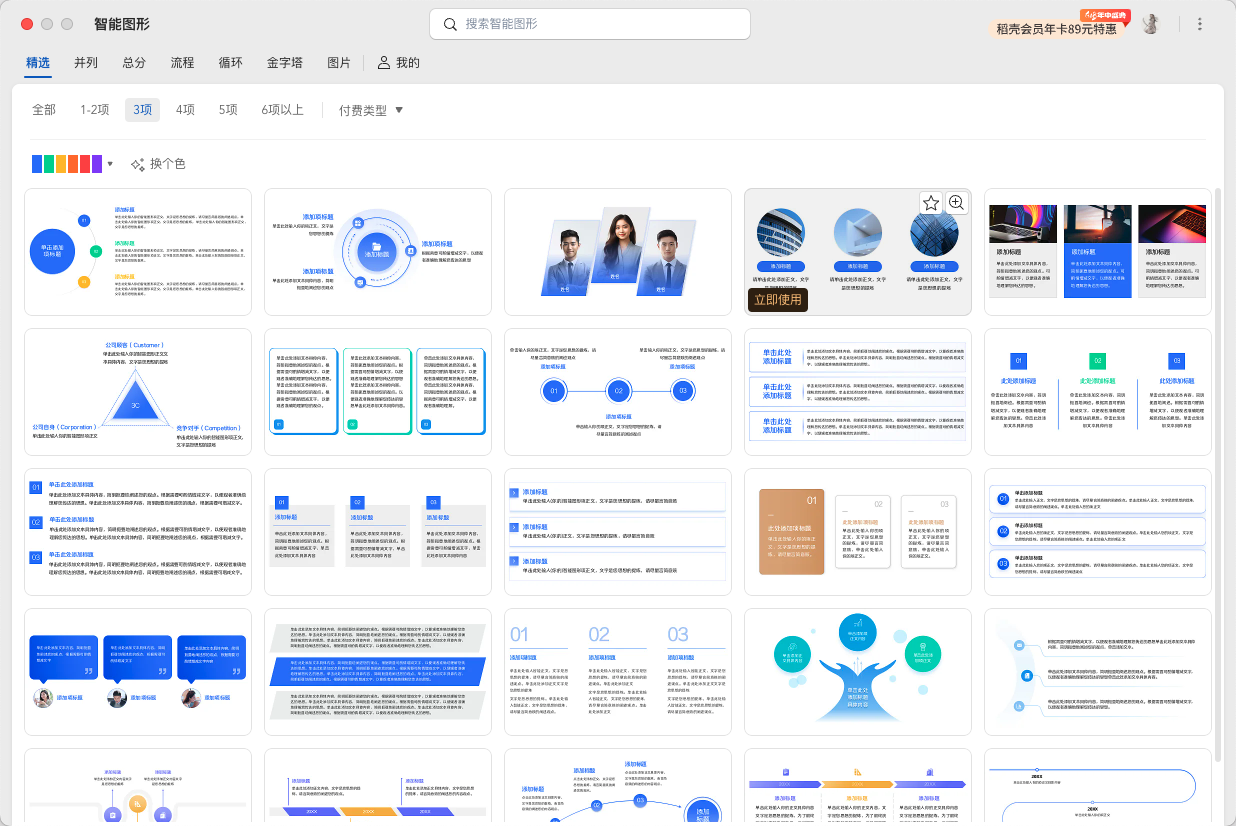1236x826 pixels.
Task: Filter templates by 1-2项
Action: [95, 110]
